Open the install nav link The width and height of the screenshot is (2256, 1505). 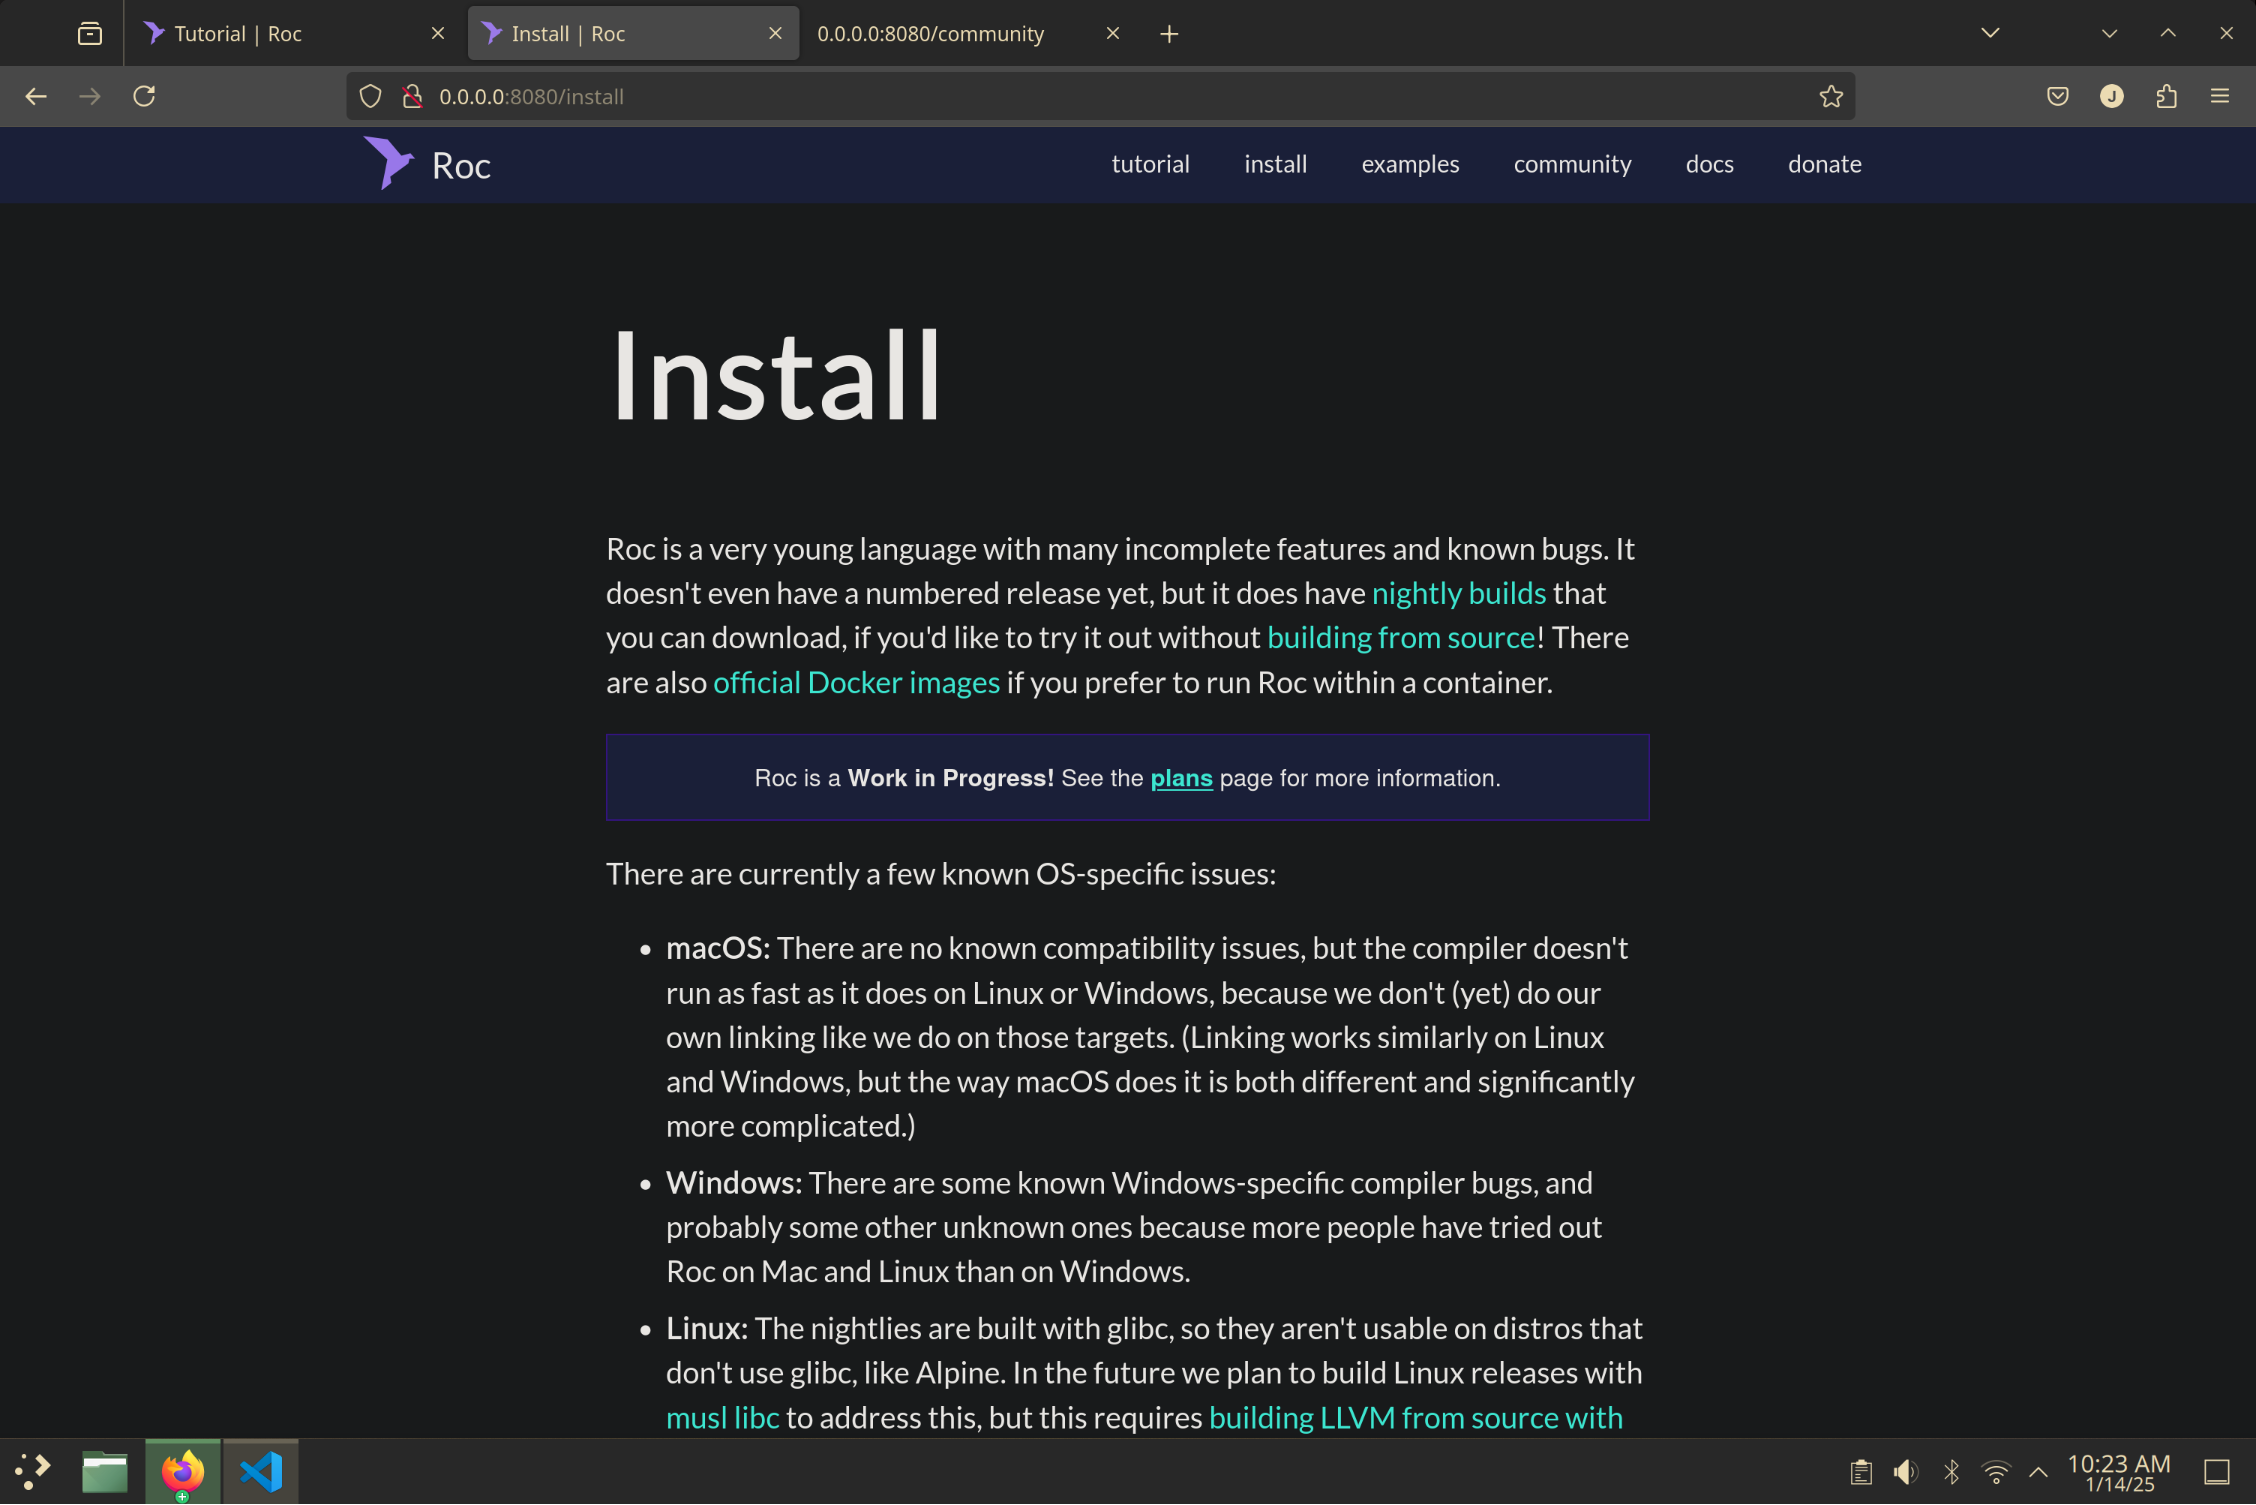tap(1275, 164)
